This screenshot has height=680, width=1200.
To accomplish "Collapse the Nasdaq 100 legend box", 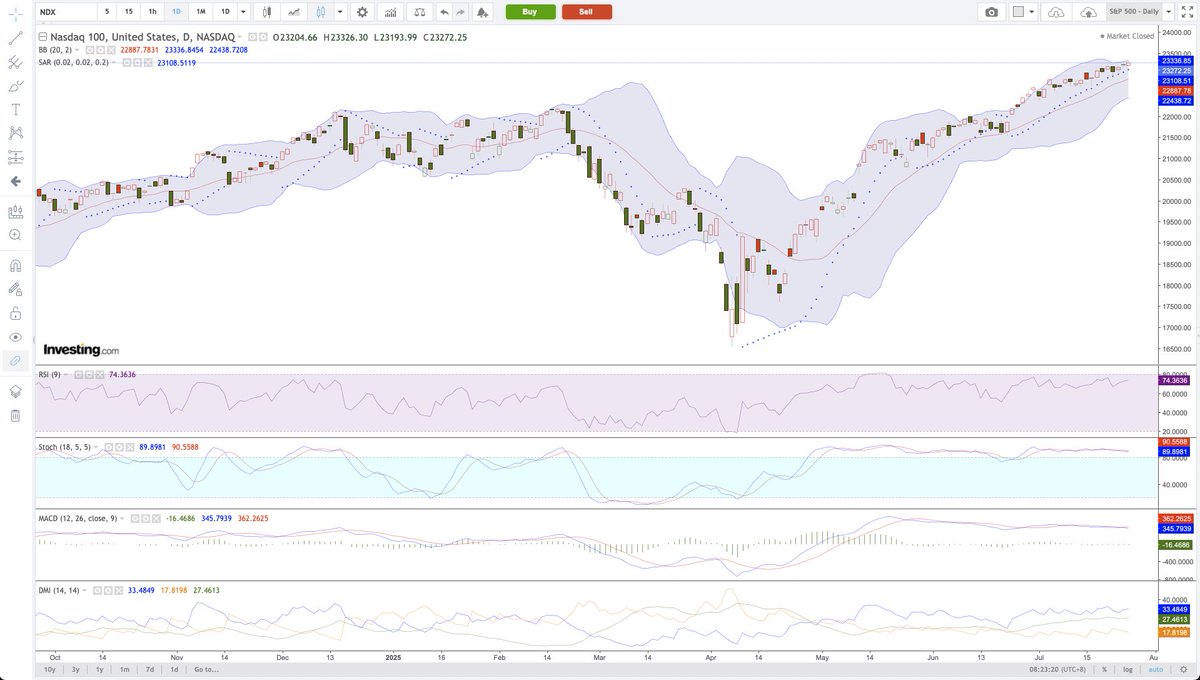I will 43,37.
